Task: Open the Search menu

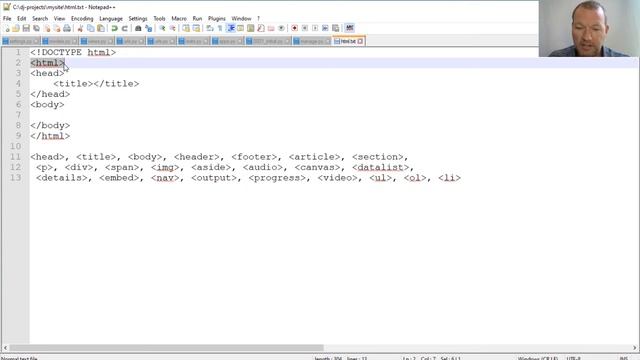Action: tap(40, 18)
